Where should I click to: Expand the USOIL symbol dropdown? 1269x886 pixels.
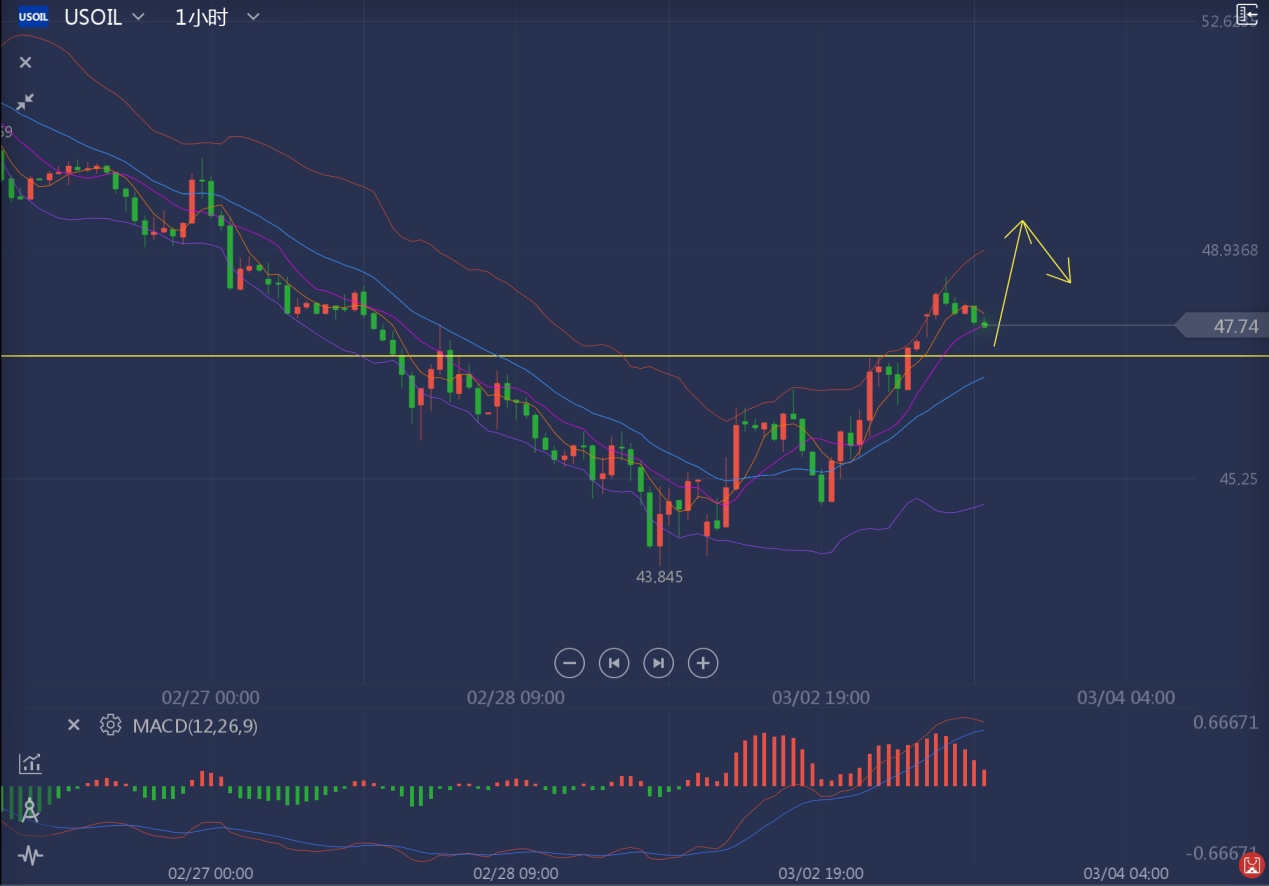pos(138,17)
